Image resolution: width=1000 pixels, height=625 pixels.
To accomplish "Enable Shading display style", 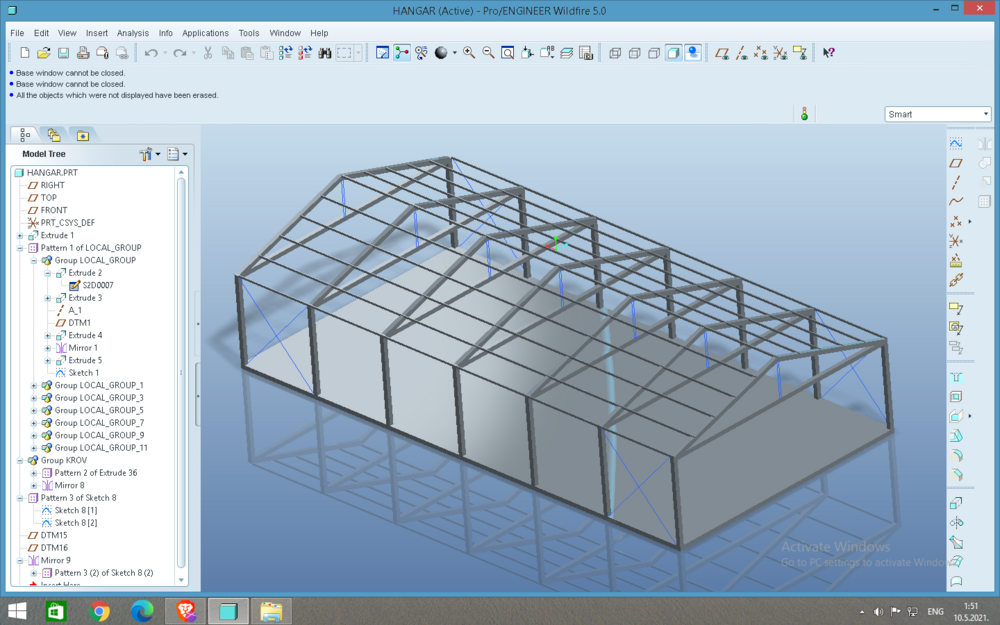I will click(673, 53).
